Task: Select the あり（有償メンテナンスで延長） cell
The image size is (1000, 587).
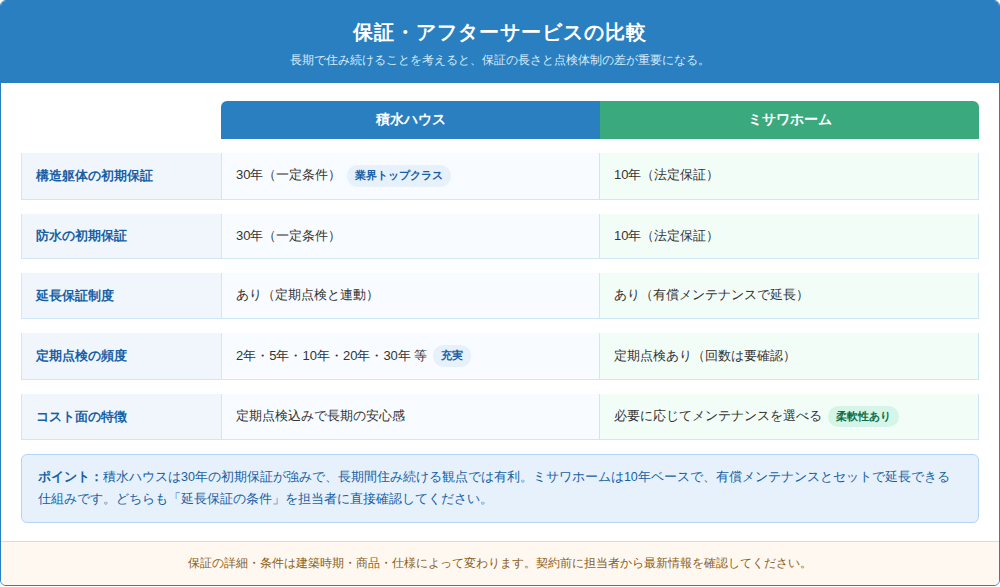Action: click(789, 296)
